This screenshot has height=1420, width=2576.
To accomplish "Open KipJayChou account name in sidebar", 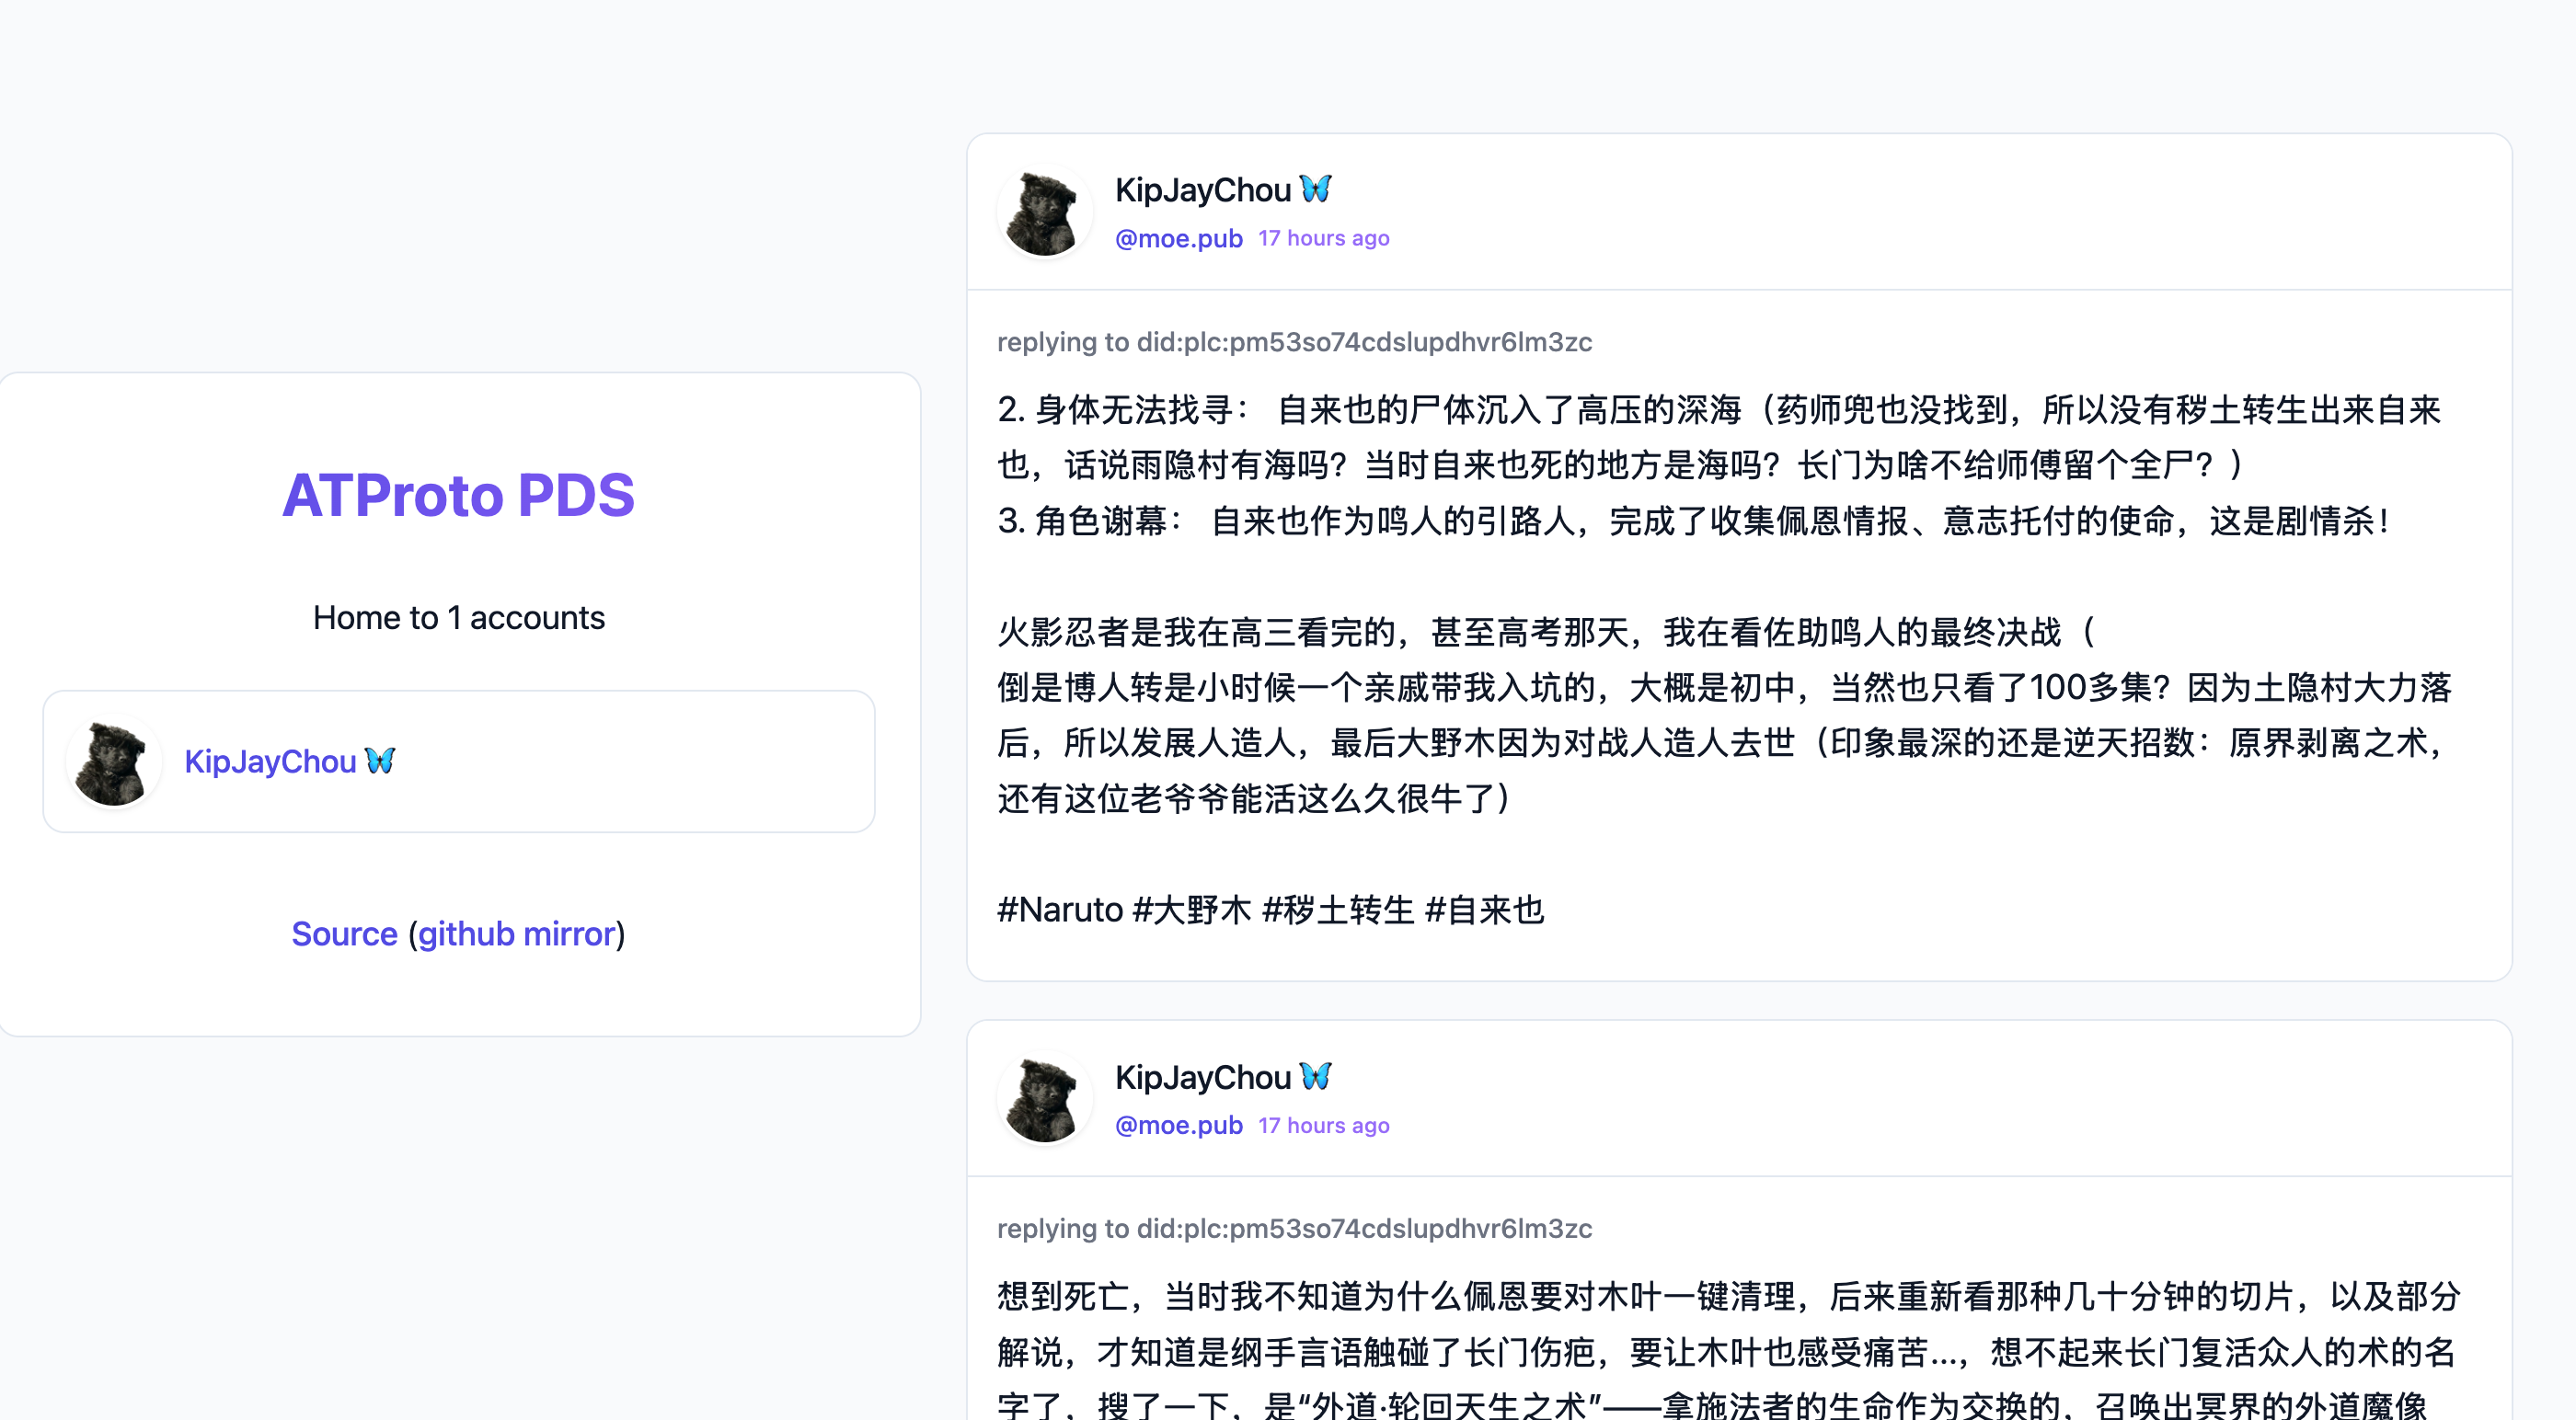I will (270, 762).
